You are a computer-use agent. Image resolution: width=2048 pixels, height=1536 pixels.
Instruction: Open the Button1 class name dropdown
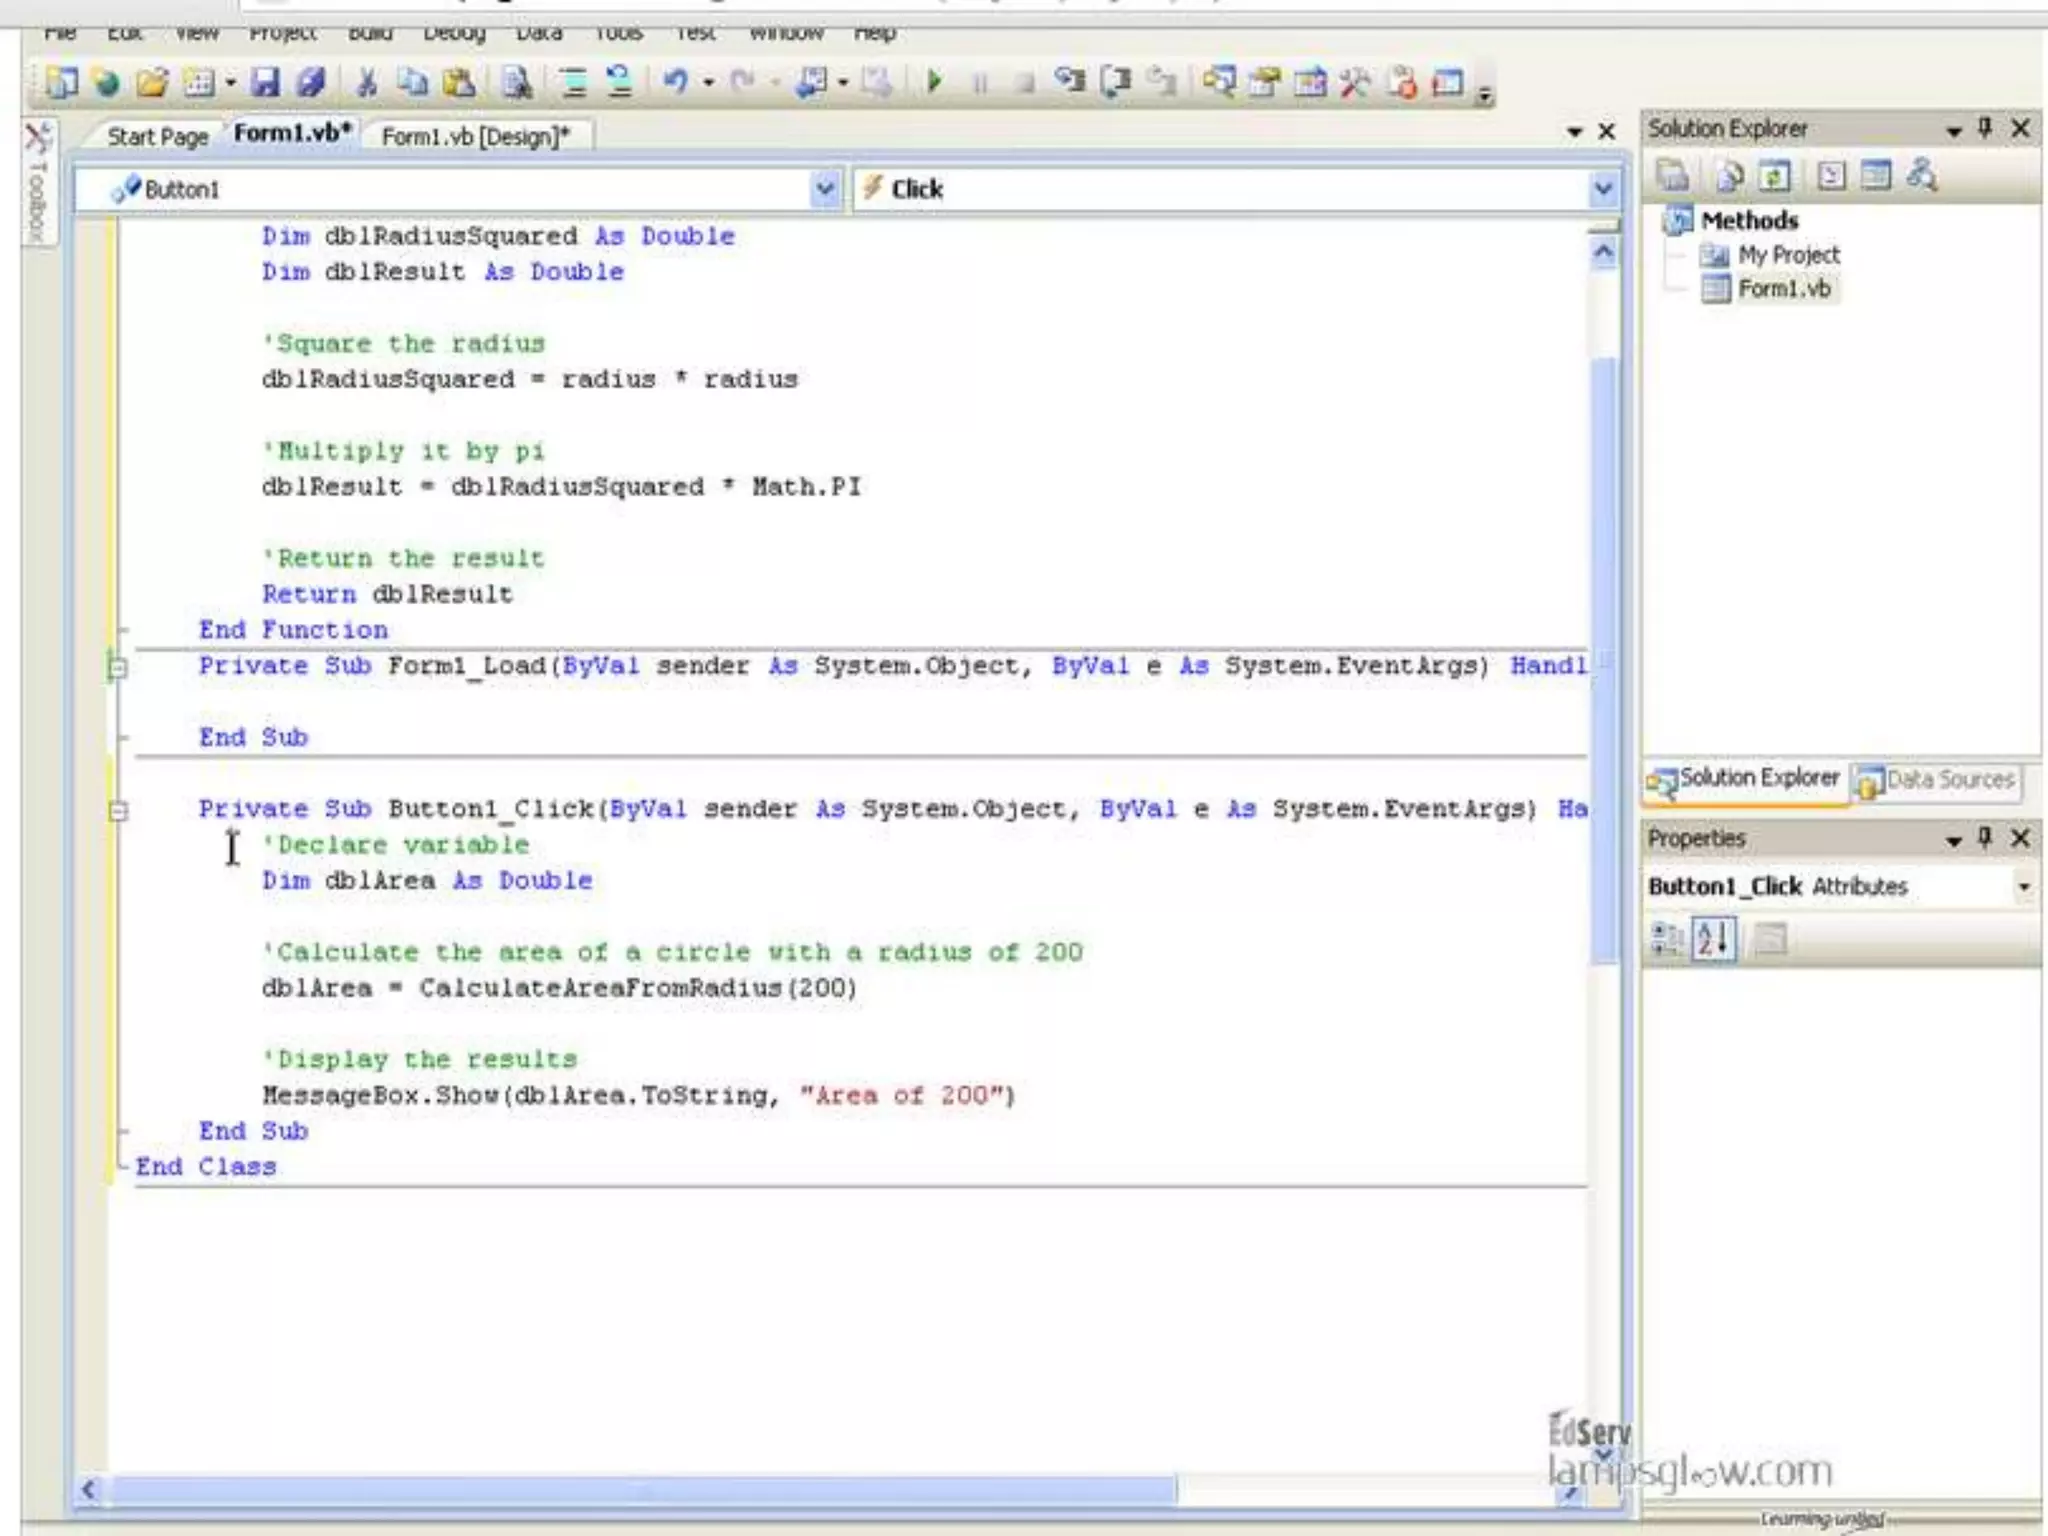coord(825,189)
